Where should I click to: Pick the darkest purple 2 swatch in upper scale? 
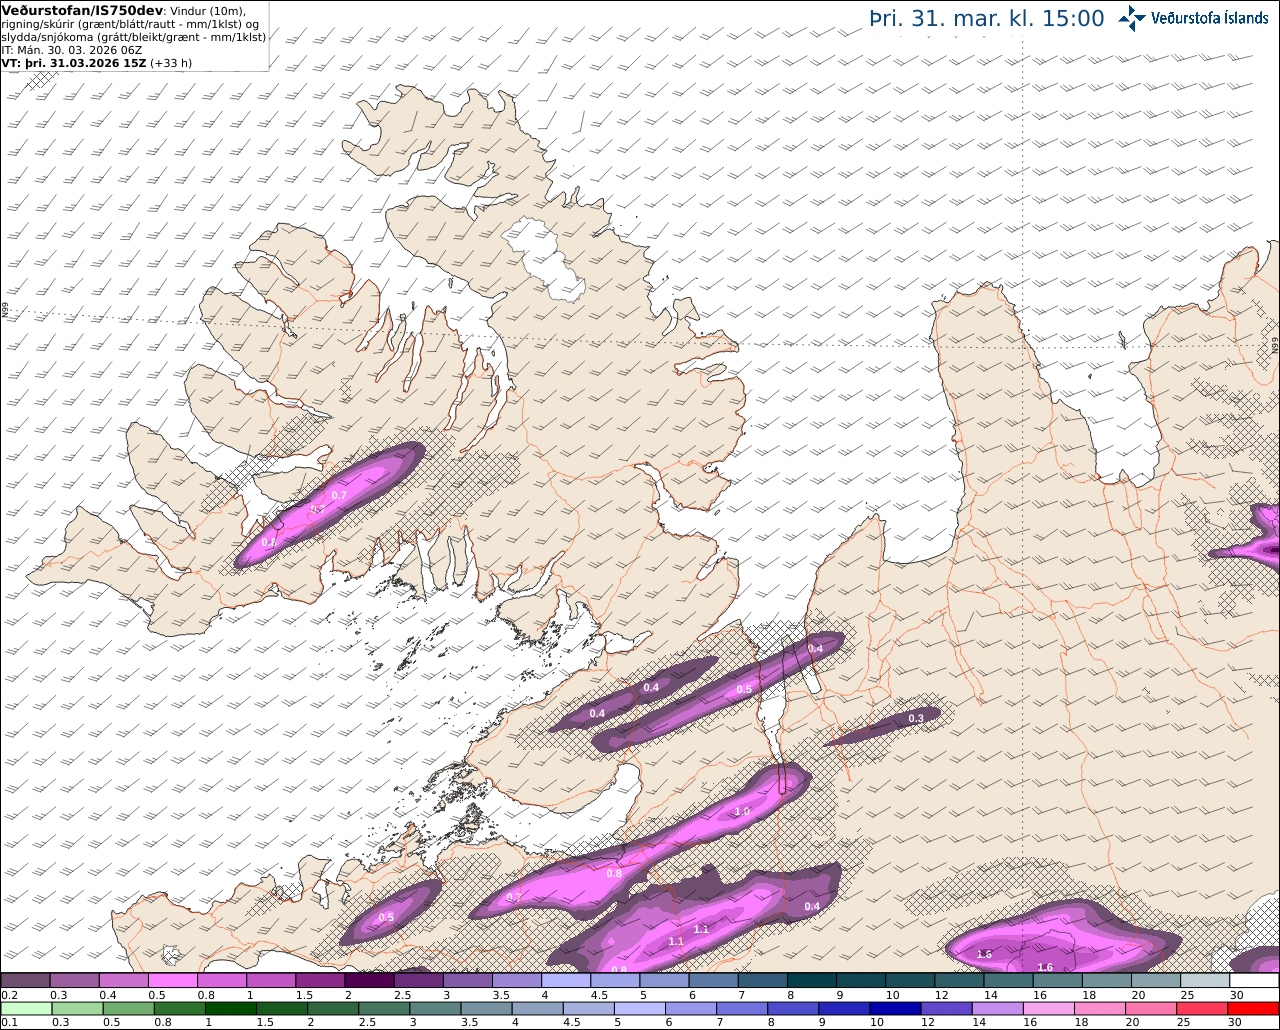pos(369,981)
